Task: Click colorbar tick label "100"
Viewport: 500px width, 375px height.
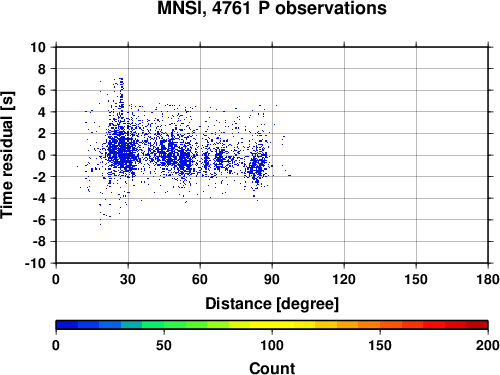Action: pyautogui.click(x=272, y=345)
